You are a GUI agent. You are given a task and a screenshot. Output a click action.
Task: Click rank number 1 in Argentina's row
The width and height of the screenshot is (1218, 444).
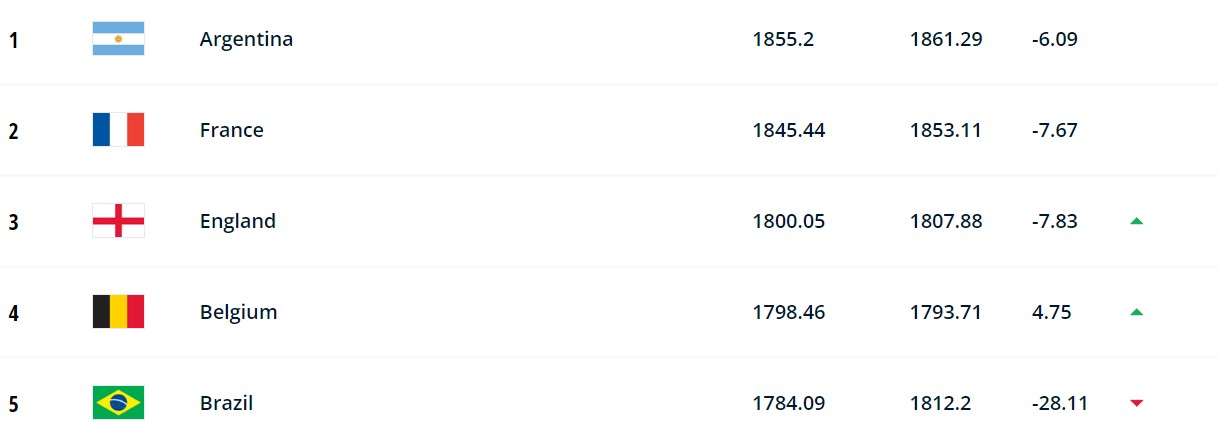[x=13, y=40]
